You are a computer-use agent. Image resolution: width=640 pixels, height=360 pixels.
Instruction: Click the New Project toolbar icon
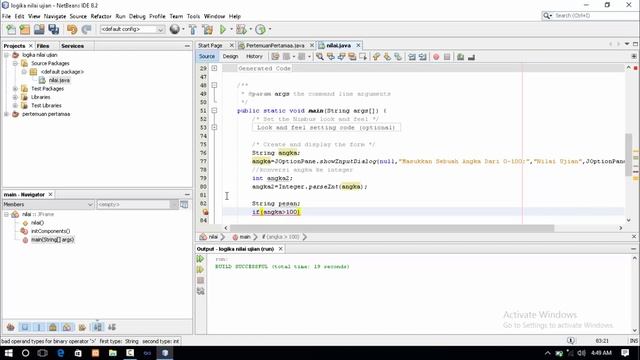[x=25, y=29]
